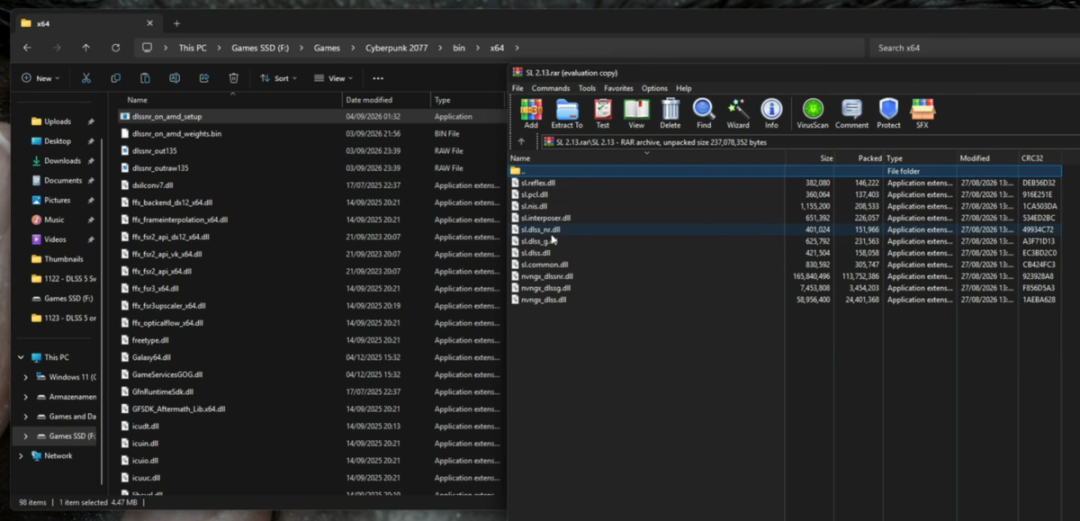The height and width of the screenshot is (521, 1080).
Task: Click the Paste icon in Explorer toolbar
Action: point(145,79)
